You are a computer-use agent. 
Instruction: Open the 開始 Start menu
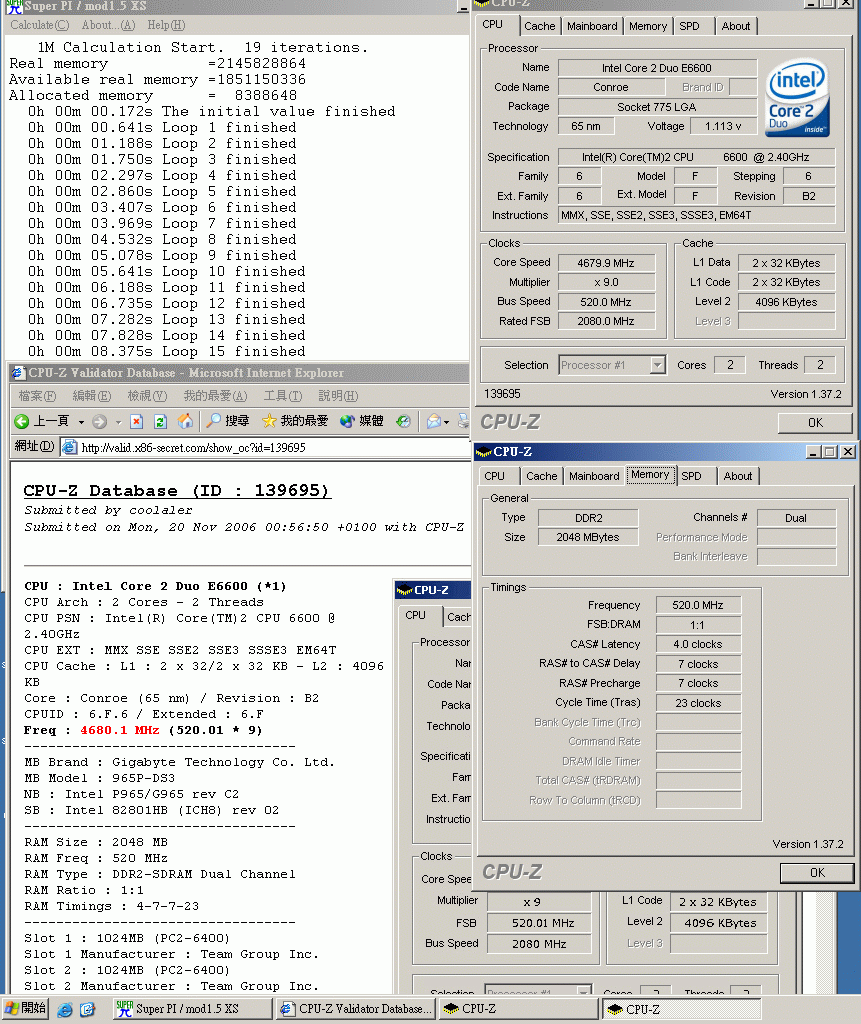pyautogui.click(x=25, y=1009)
